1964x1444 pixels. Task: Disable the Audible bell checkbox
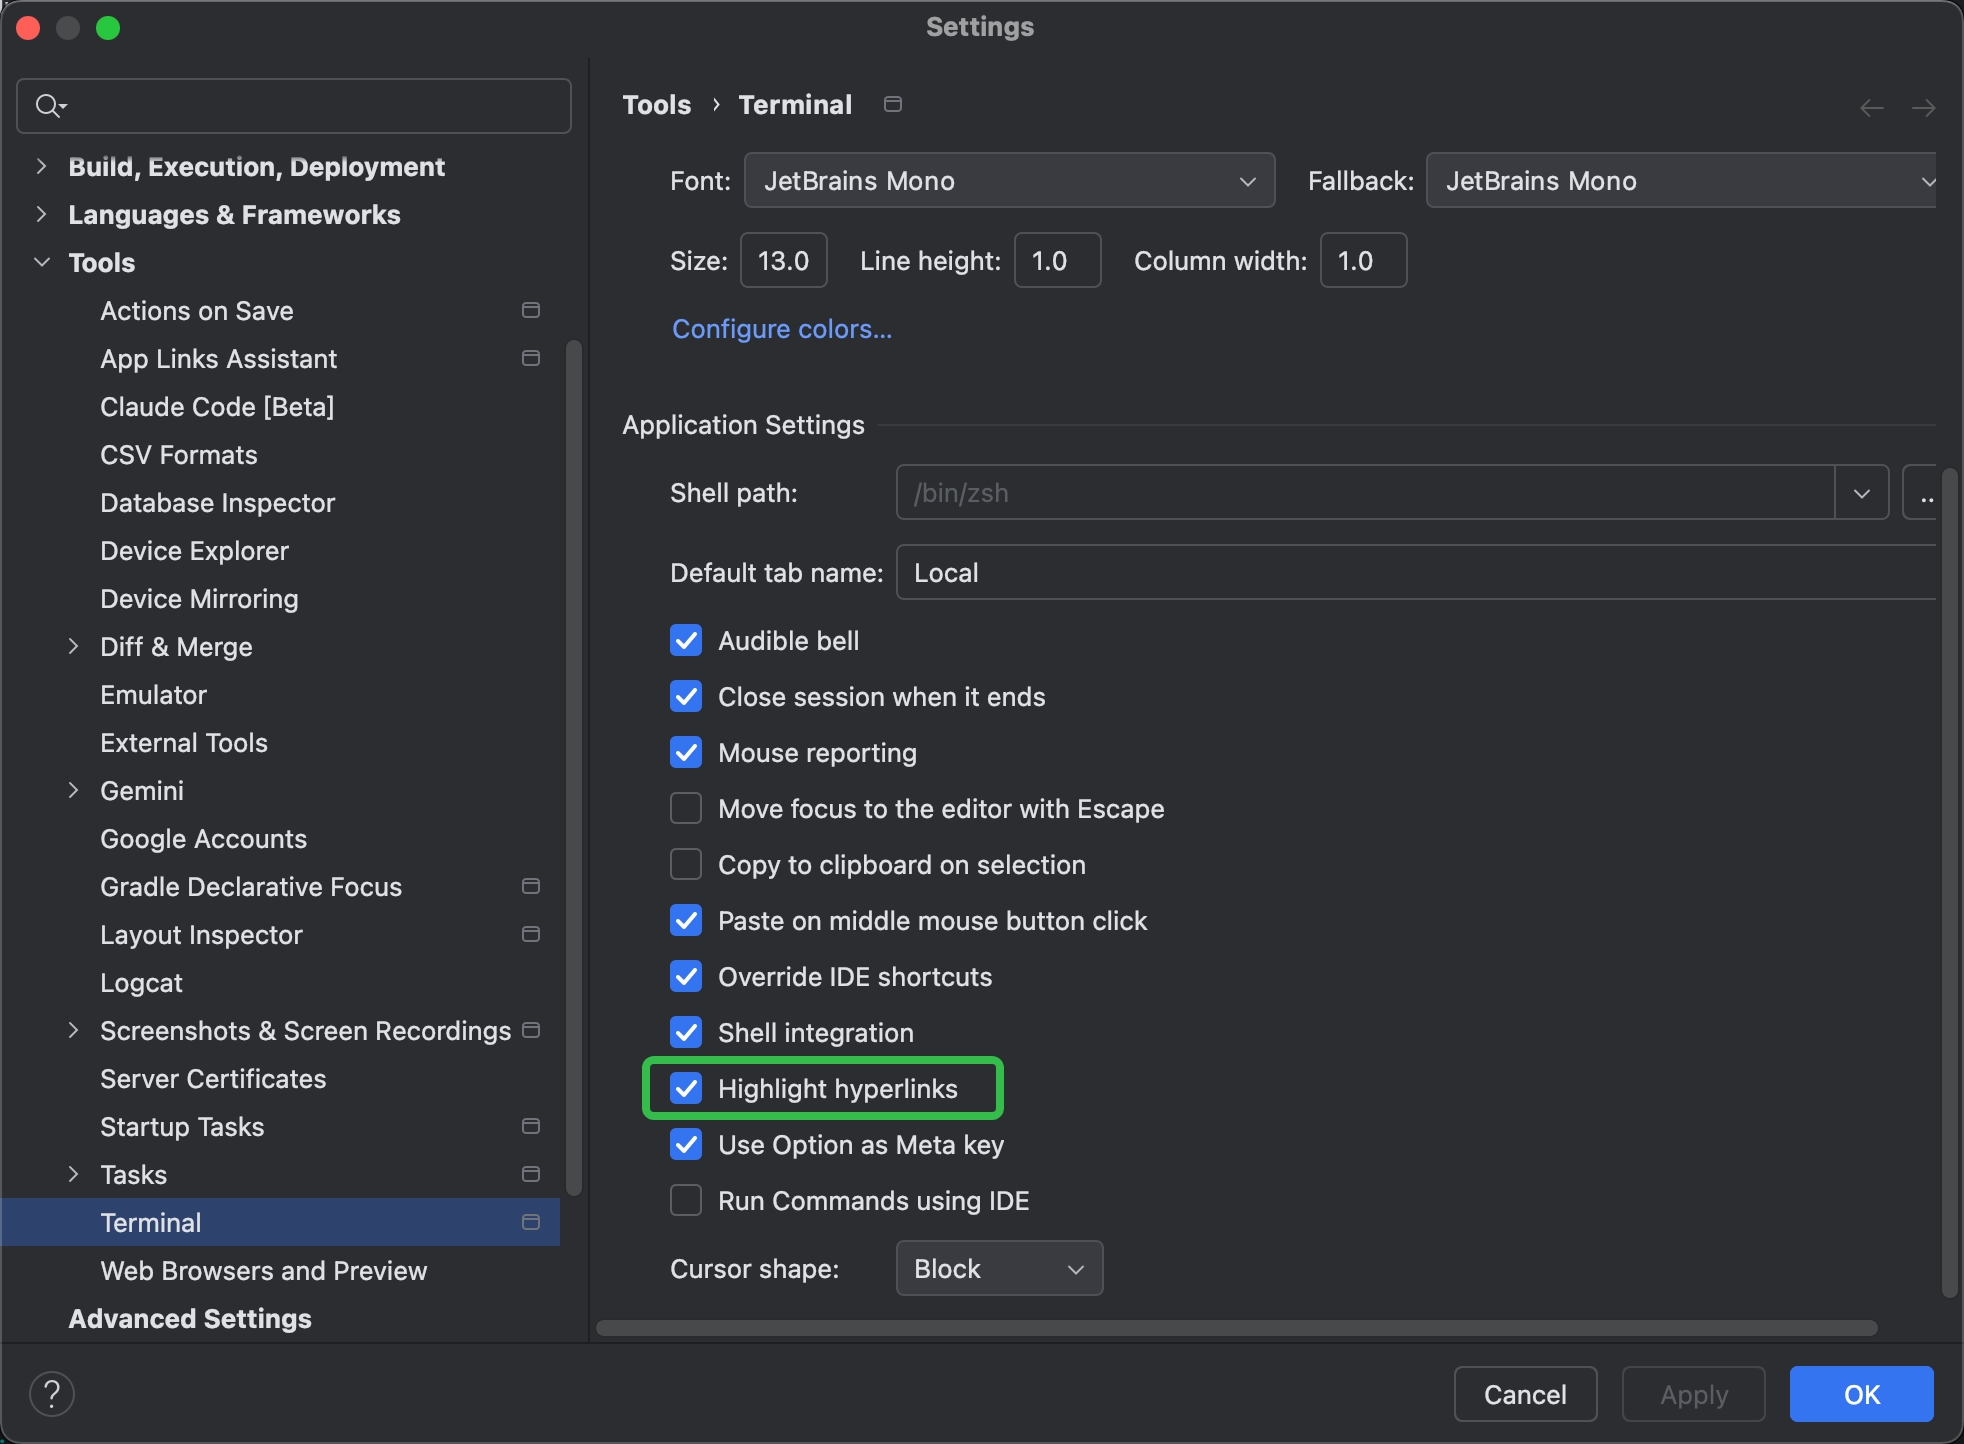click(x=686, y=640)
